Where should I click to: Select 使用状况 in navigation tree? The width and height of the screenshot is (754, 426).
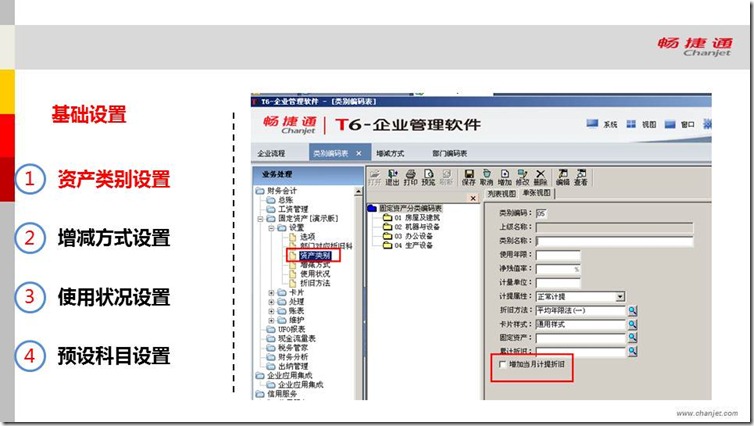click(315, 274)
